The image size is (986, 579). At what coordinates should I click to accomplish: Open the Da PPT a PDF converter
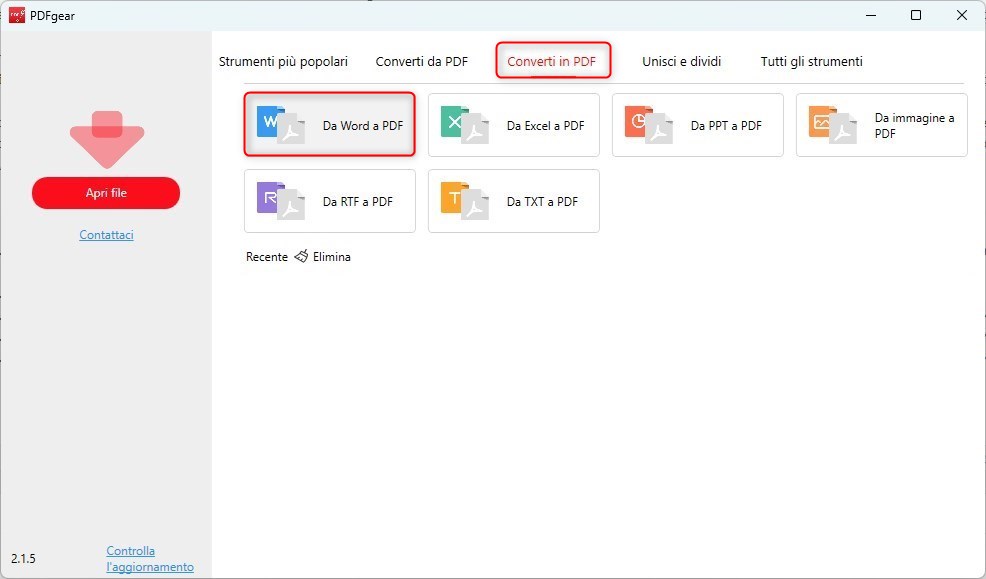click(697, 124)
